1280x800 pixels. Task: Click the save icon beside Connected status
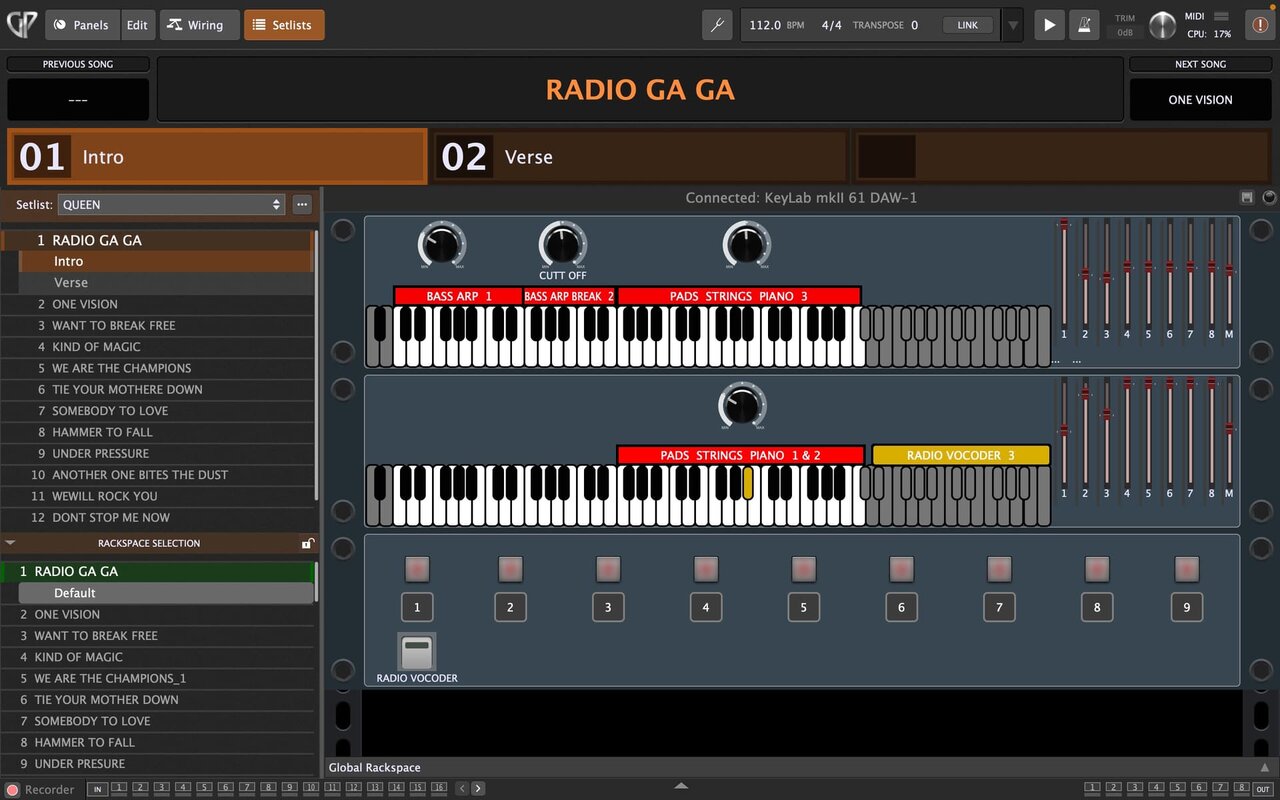click(1247, 198)
